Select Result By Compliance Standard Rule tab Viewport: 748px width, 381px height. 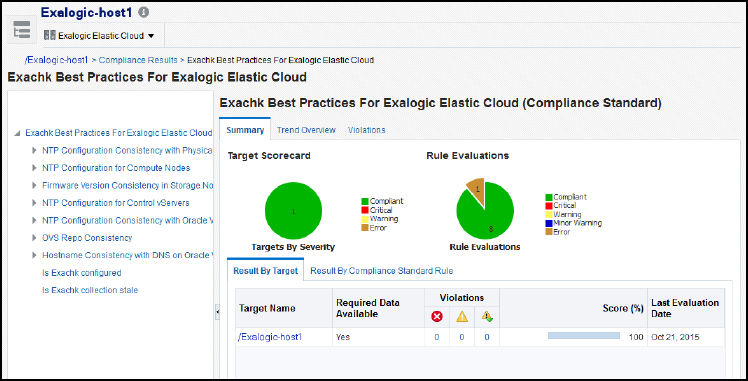[x=382, y=270]
